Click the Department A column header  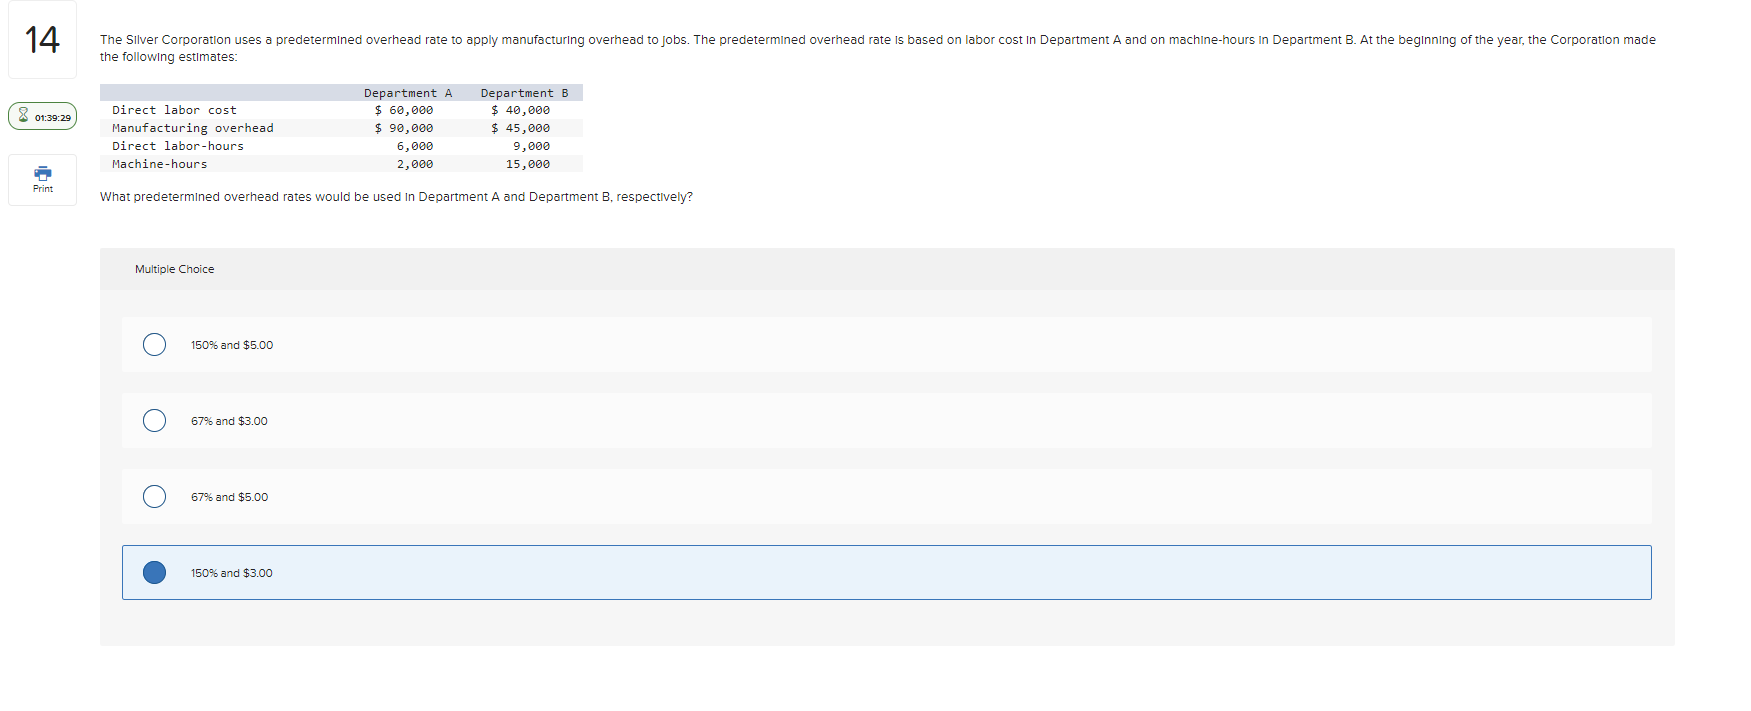(x=408, y=92)
